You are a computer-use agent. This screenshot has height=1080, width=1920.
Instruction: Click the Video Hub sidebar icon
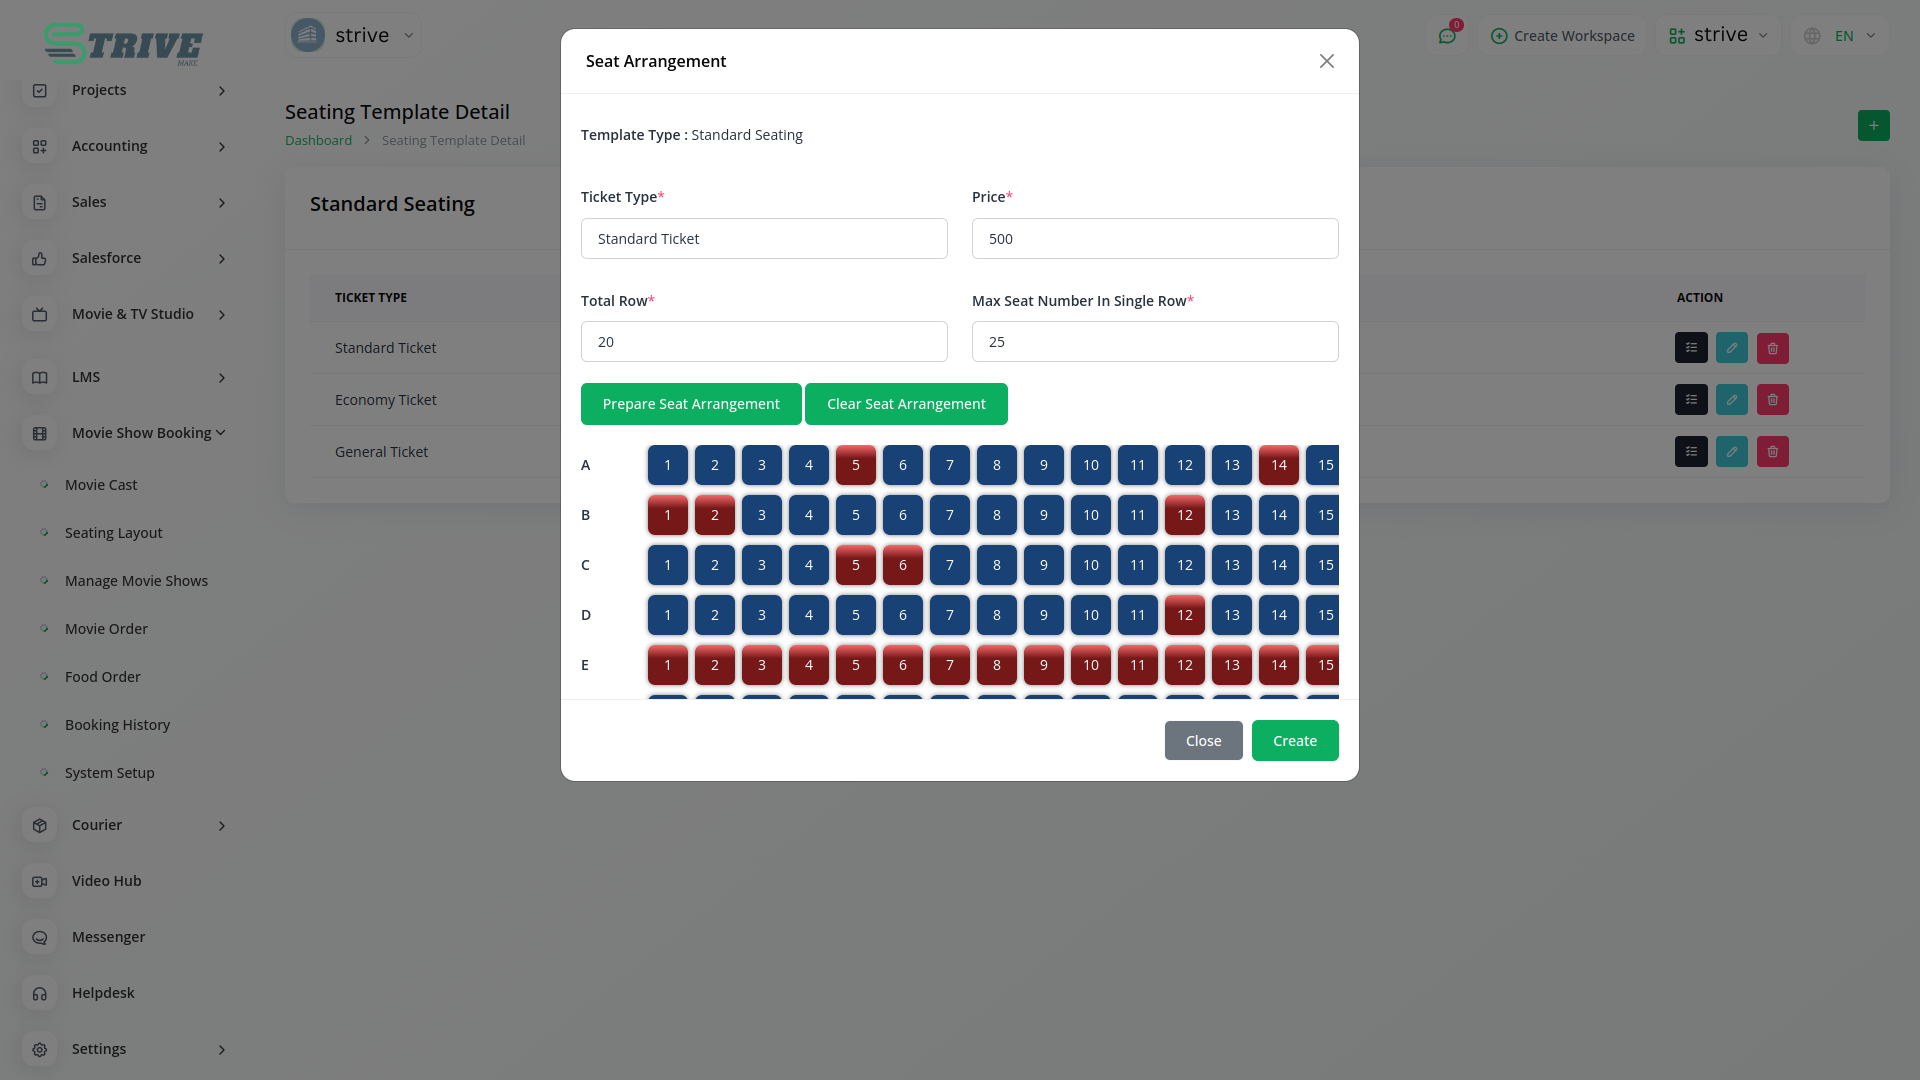coord(40,881)
